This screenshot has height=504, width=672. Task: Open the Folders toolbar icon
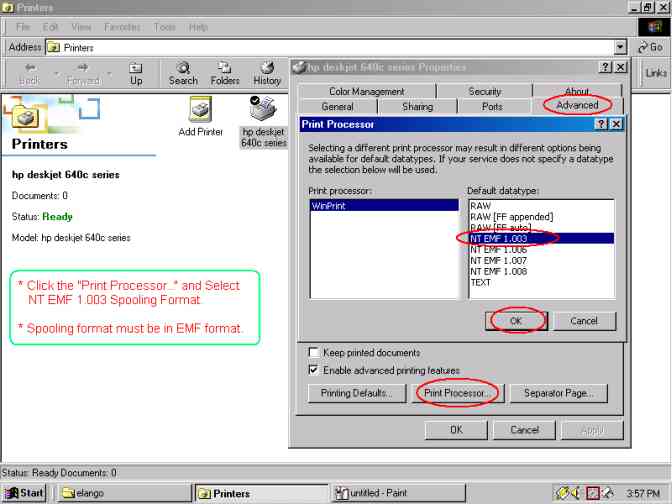click(225, 73)
